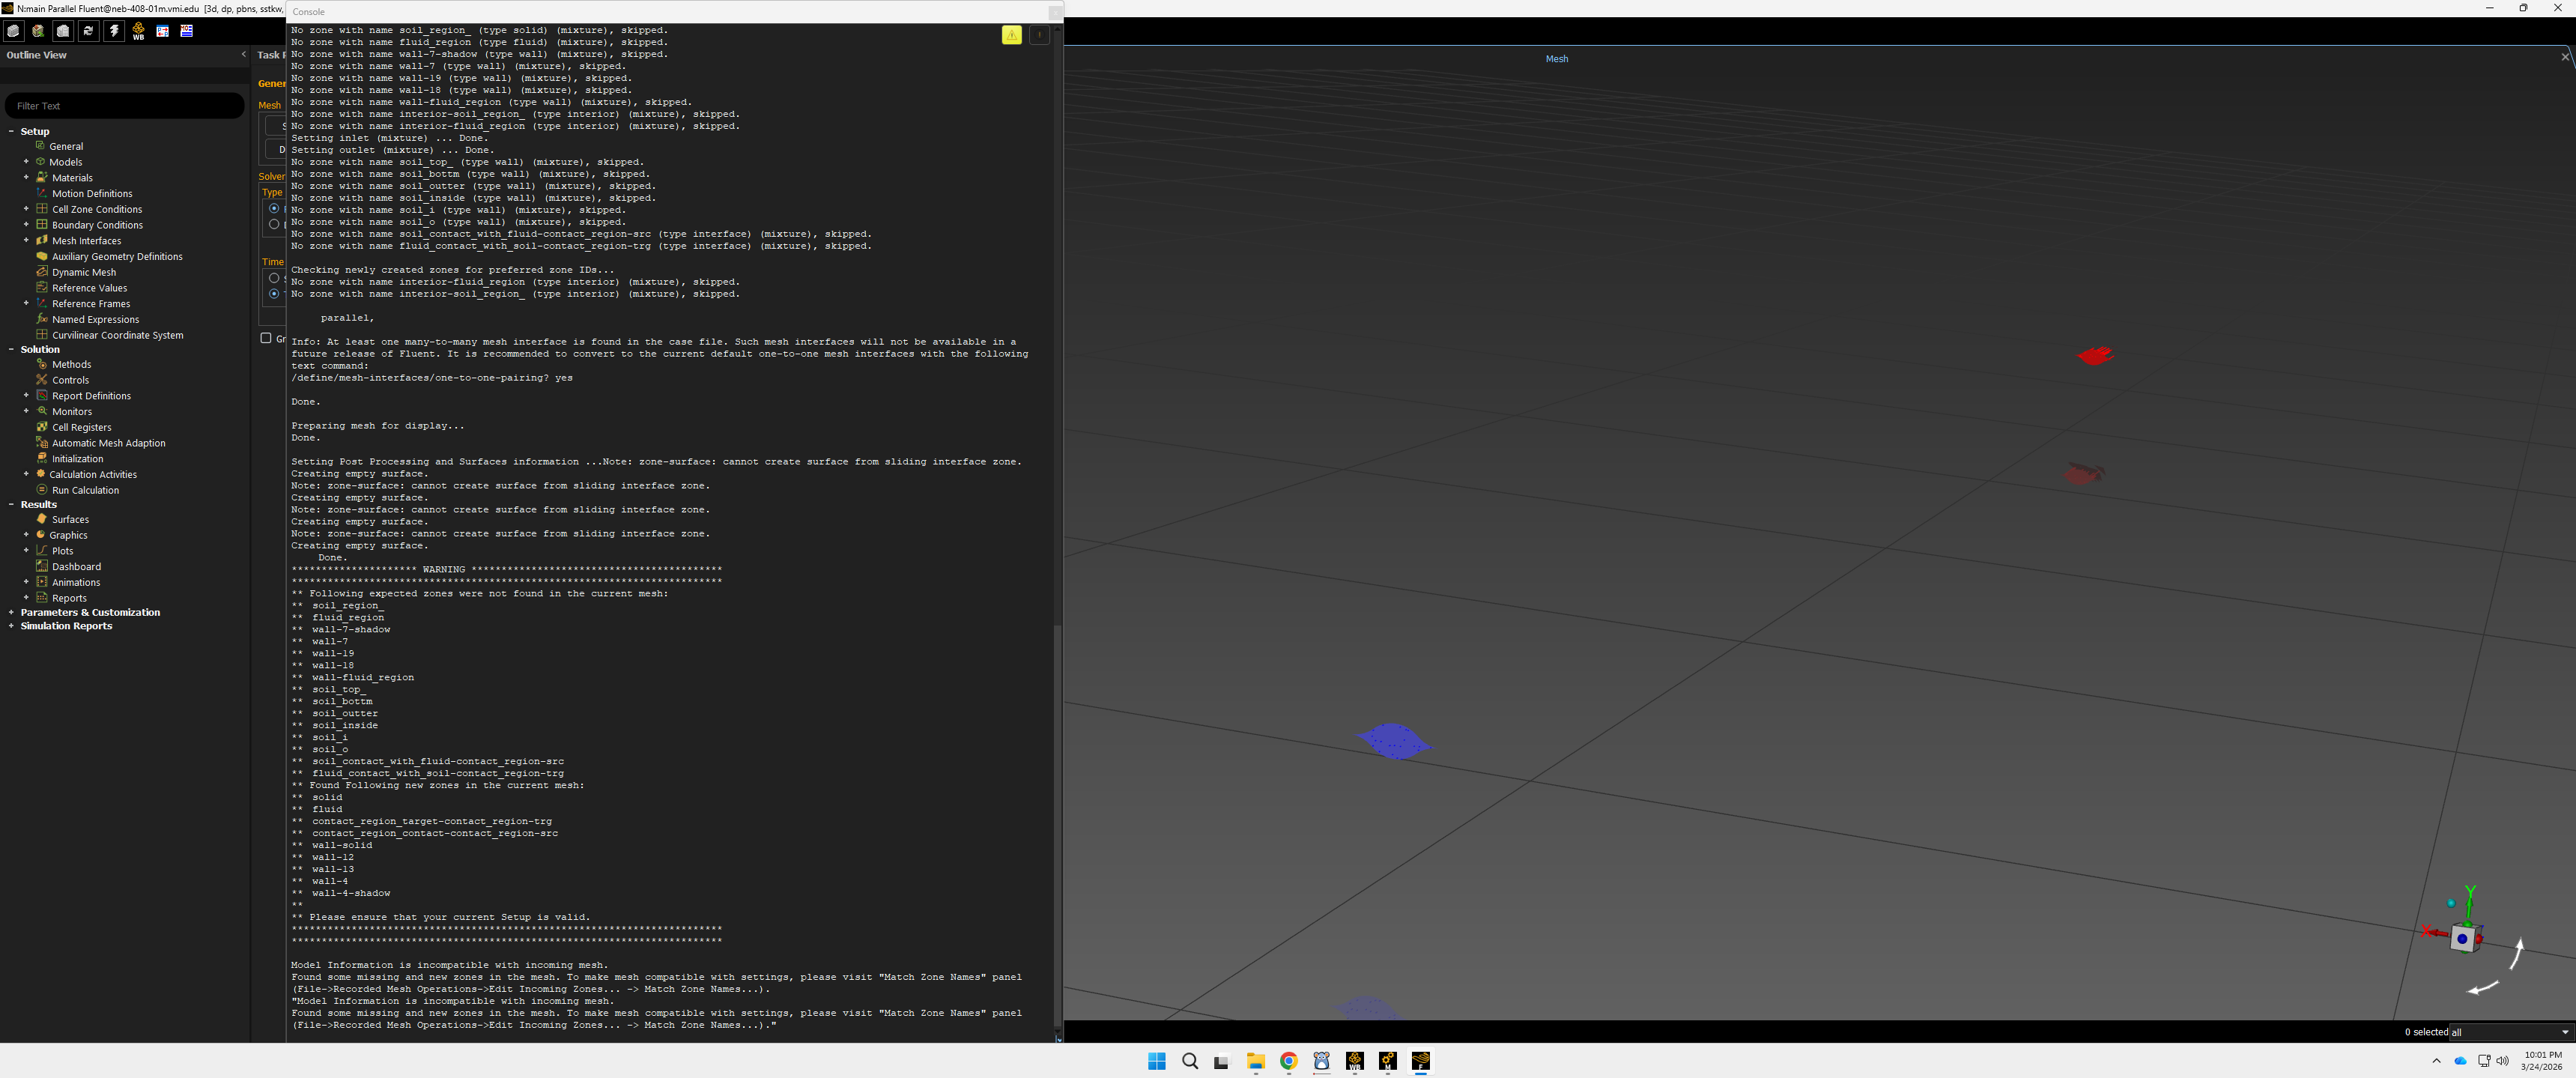Open Chrome from the Windows taskbar
The width and height of the screenshot is (2576, 1078).
click(1288, 1061)
